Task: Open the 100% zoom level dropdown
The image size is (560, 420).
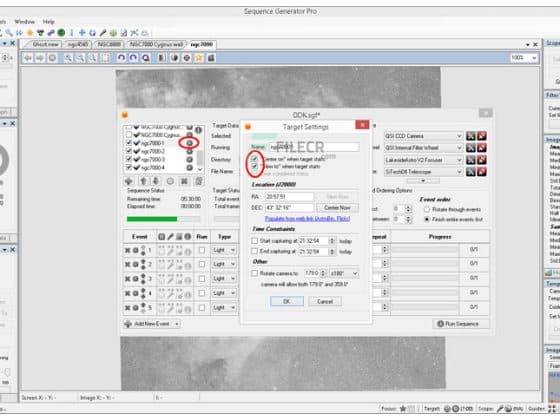Action: [x=524, y=58]
